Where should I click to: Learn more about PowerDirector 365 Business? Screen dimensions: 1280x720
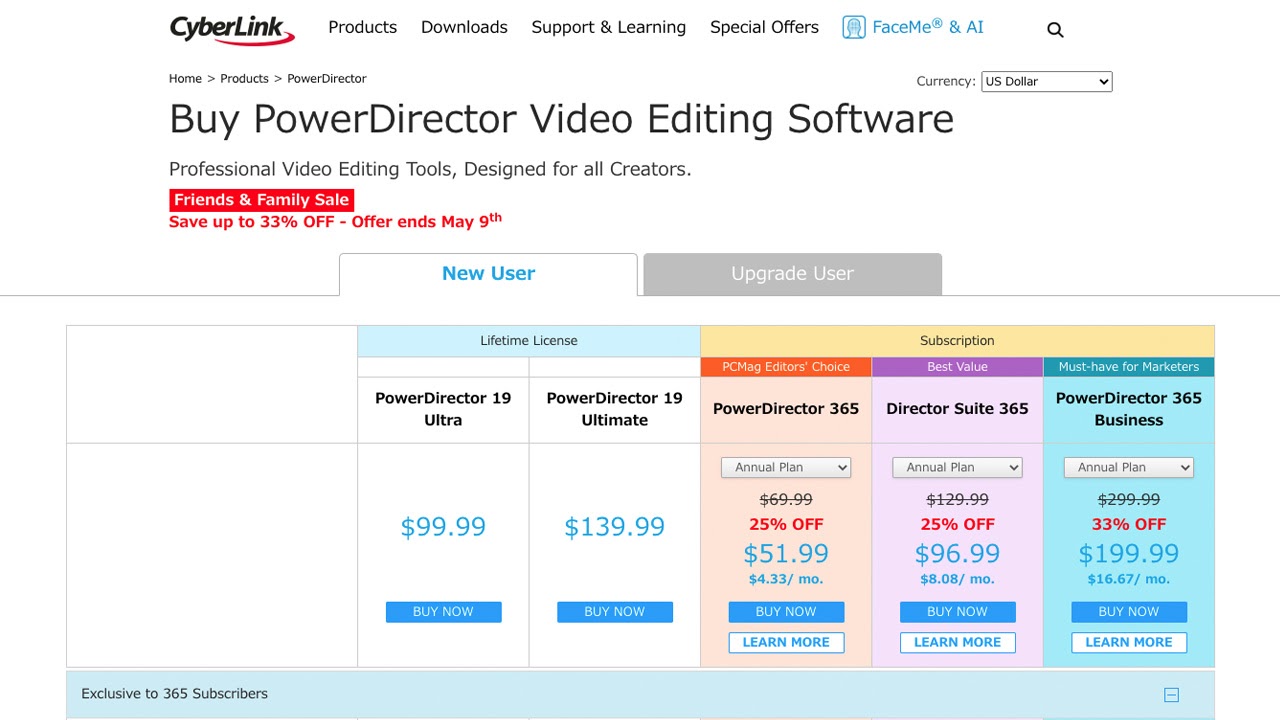pos(1129,643)
